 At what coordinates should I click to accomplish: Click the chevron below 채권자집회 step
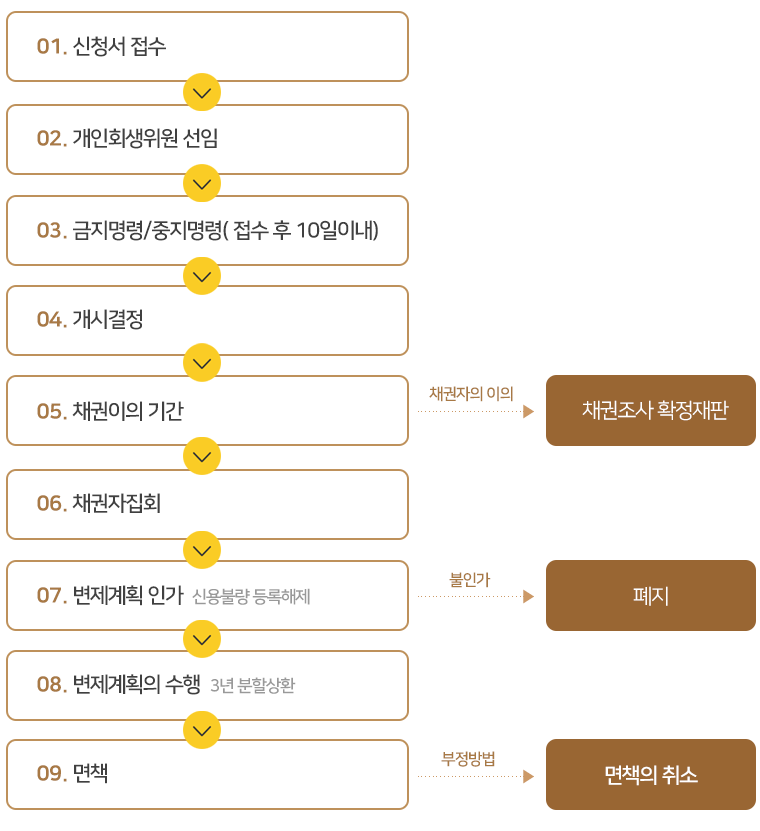tap(202, 550)
